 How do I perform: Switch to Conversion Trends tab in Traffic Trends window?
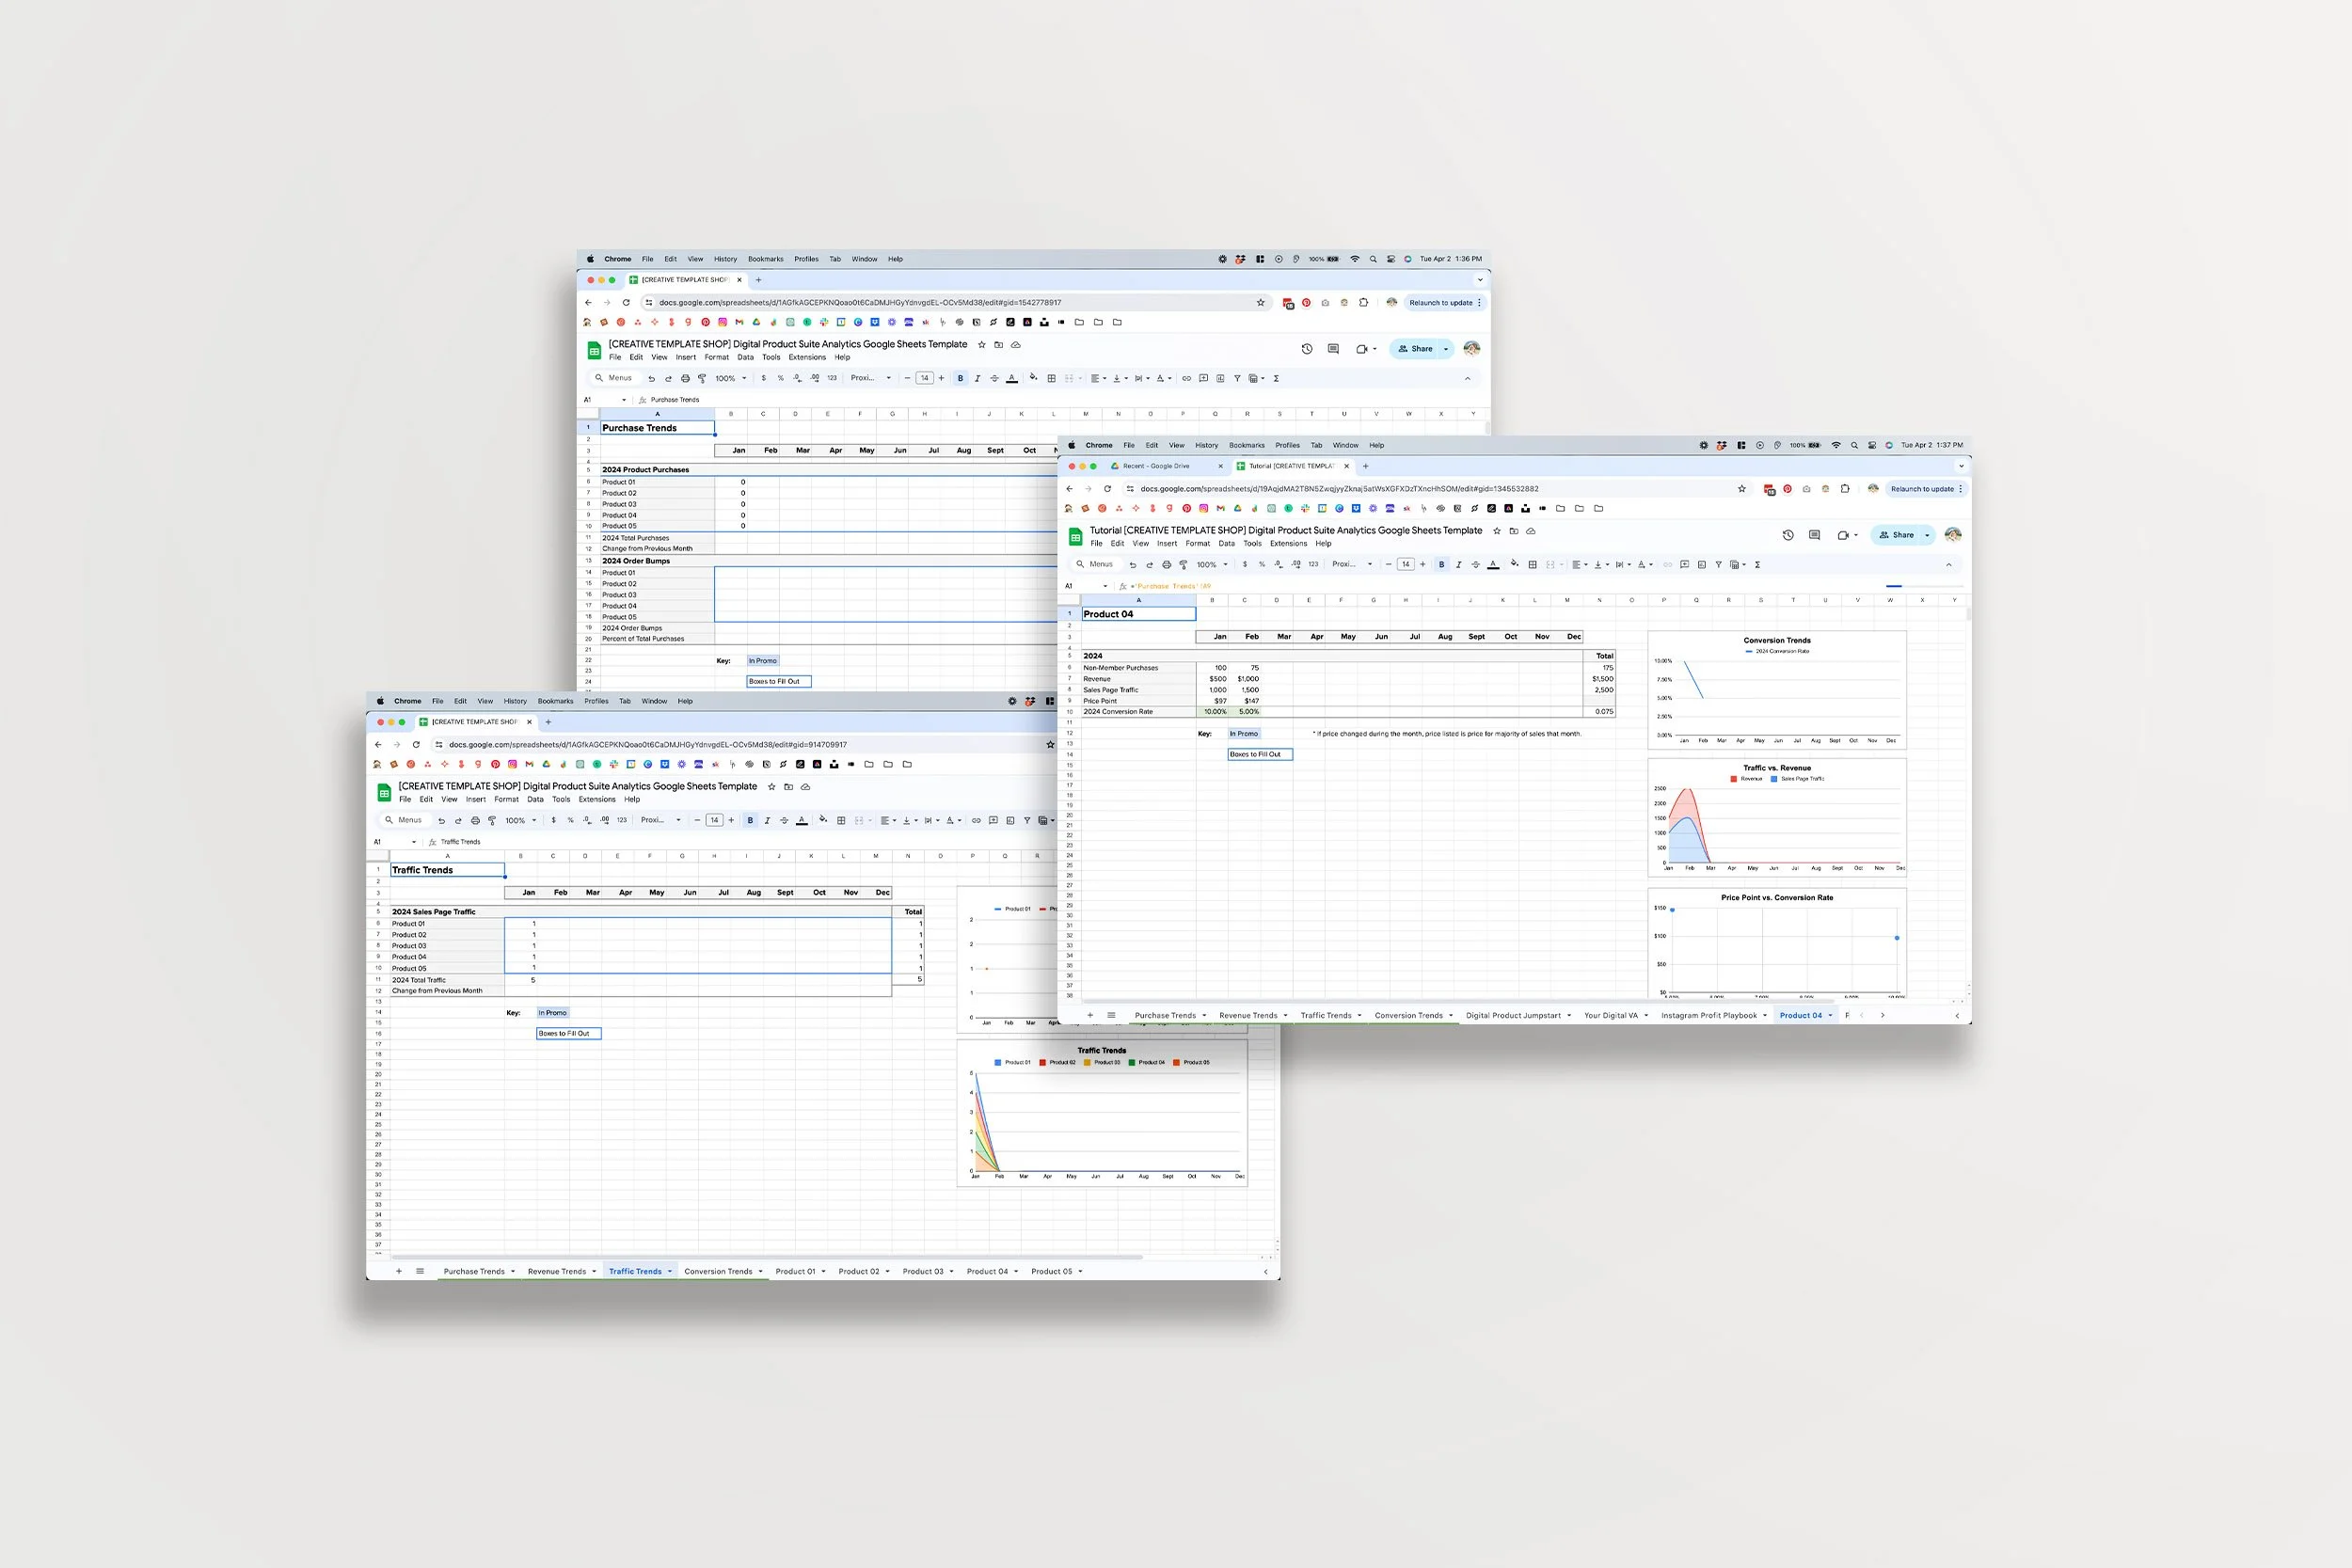click(718, 1271)
